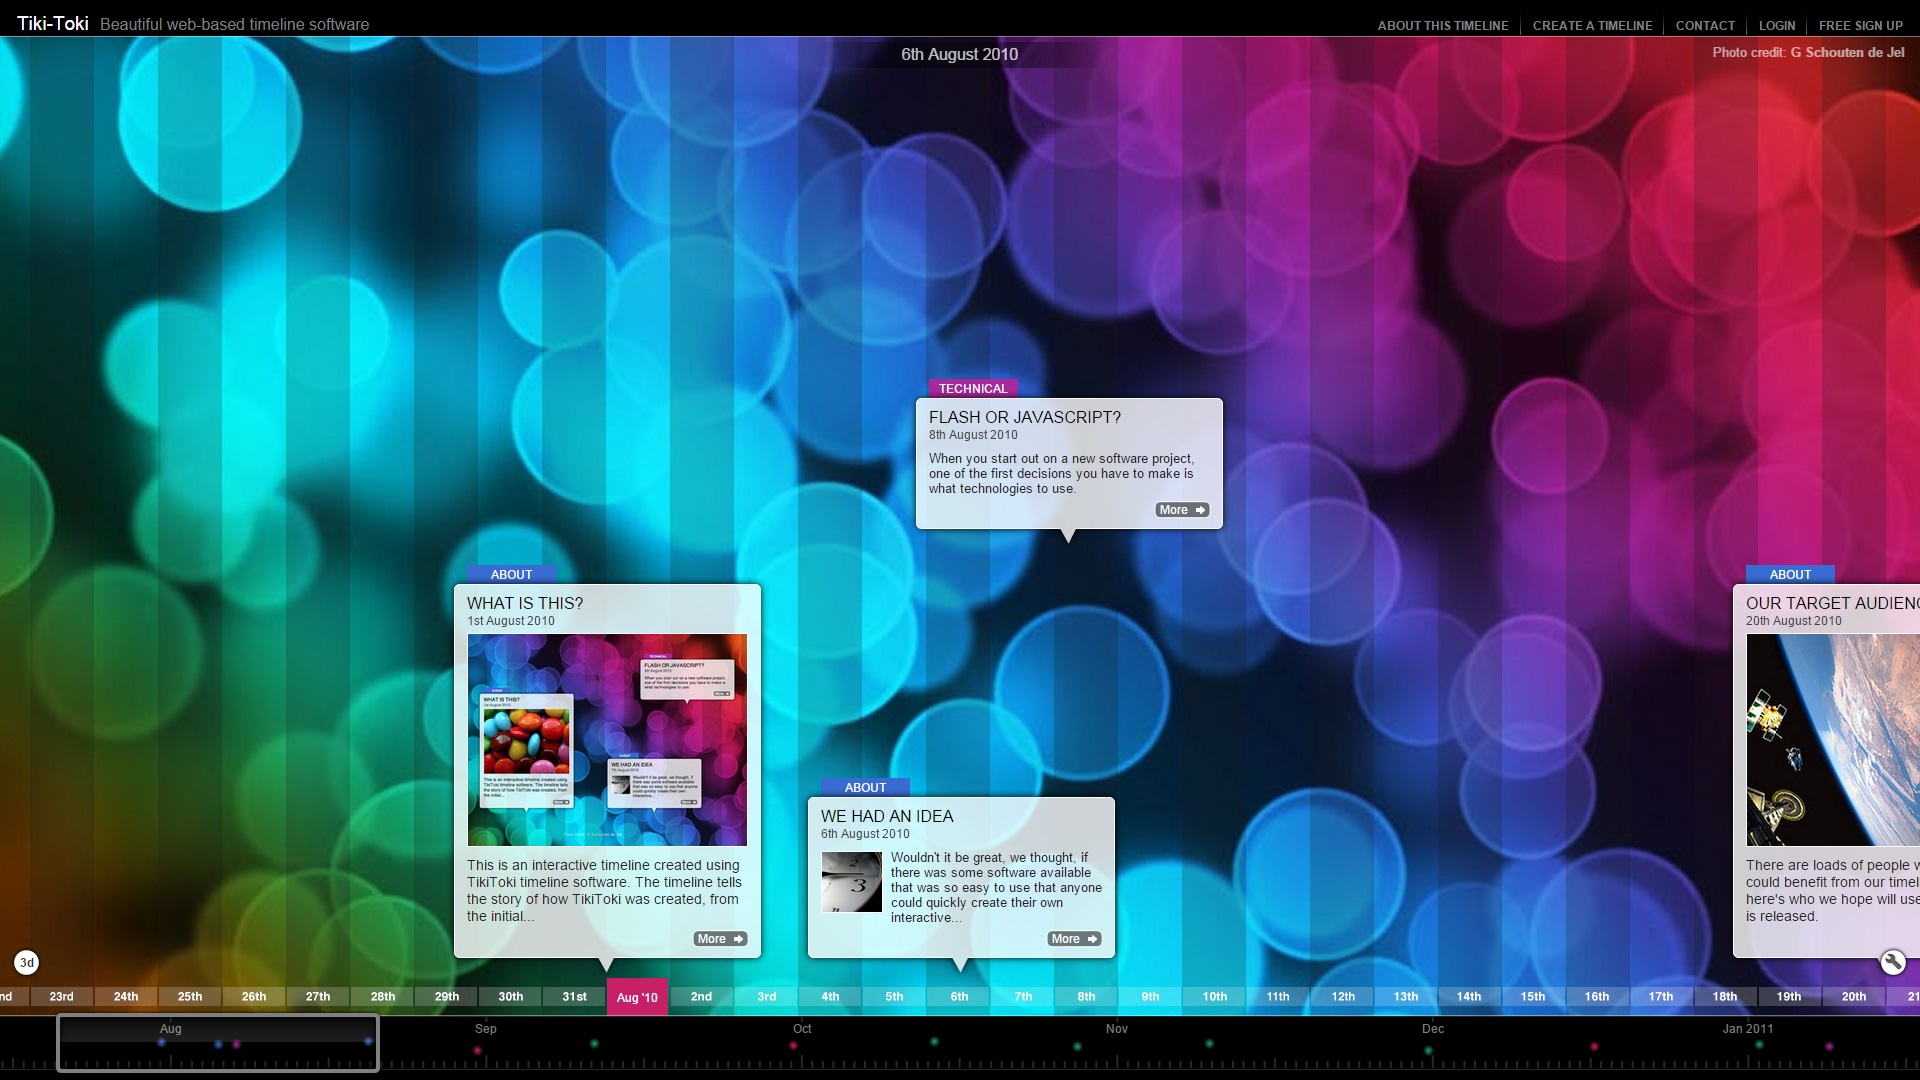Select the Technical category tag
1920x1080 pixels.
point(973,388)
